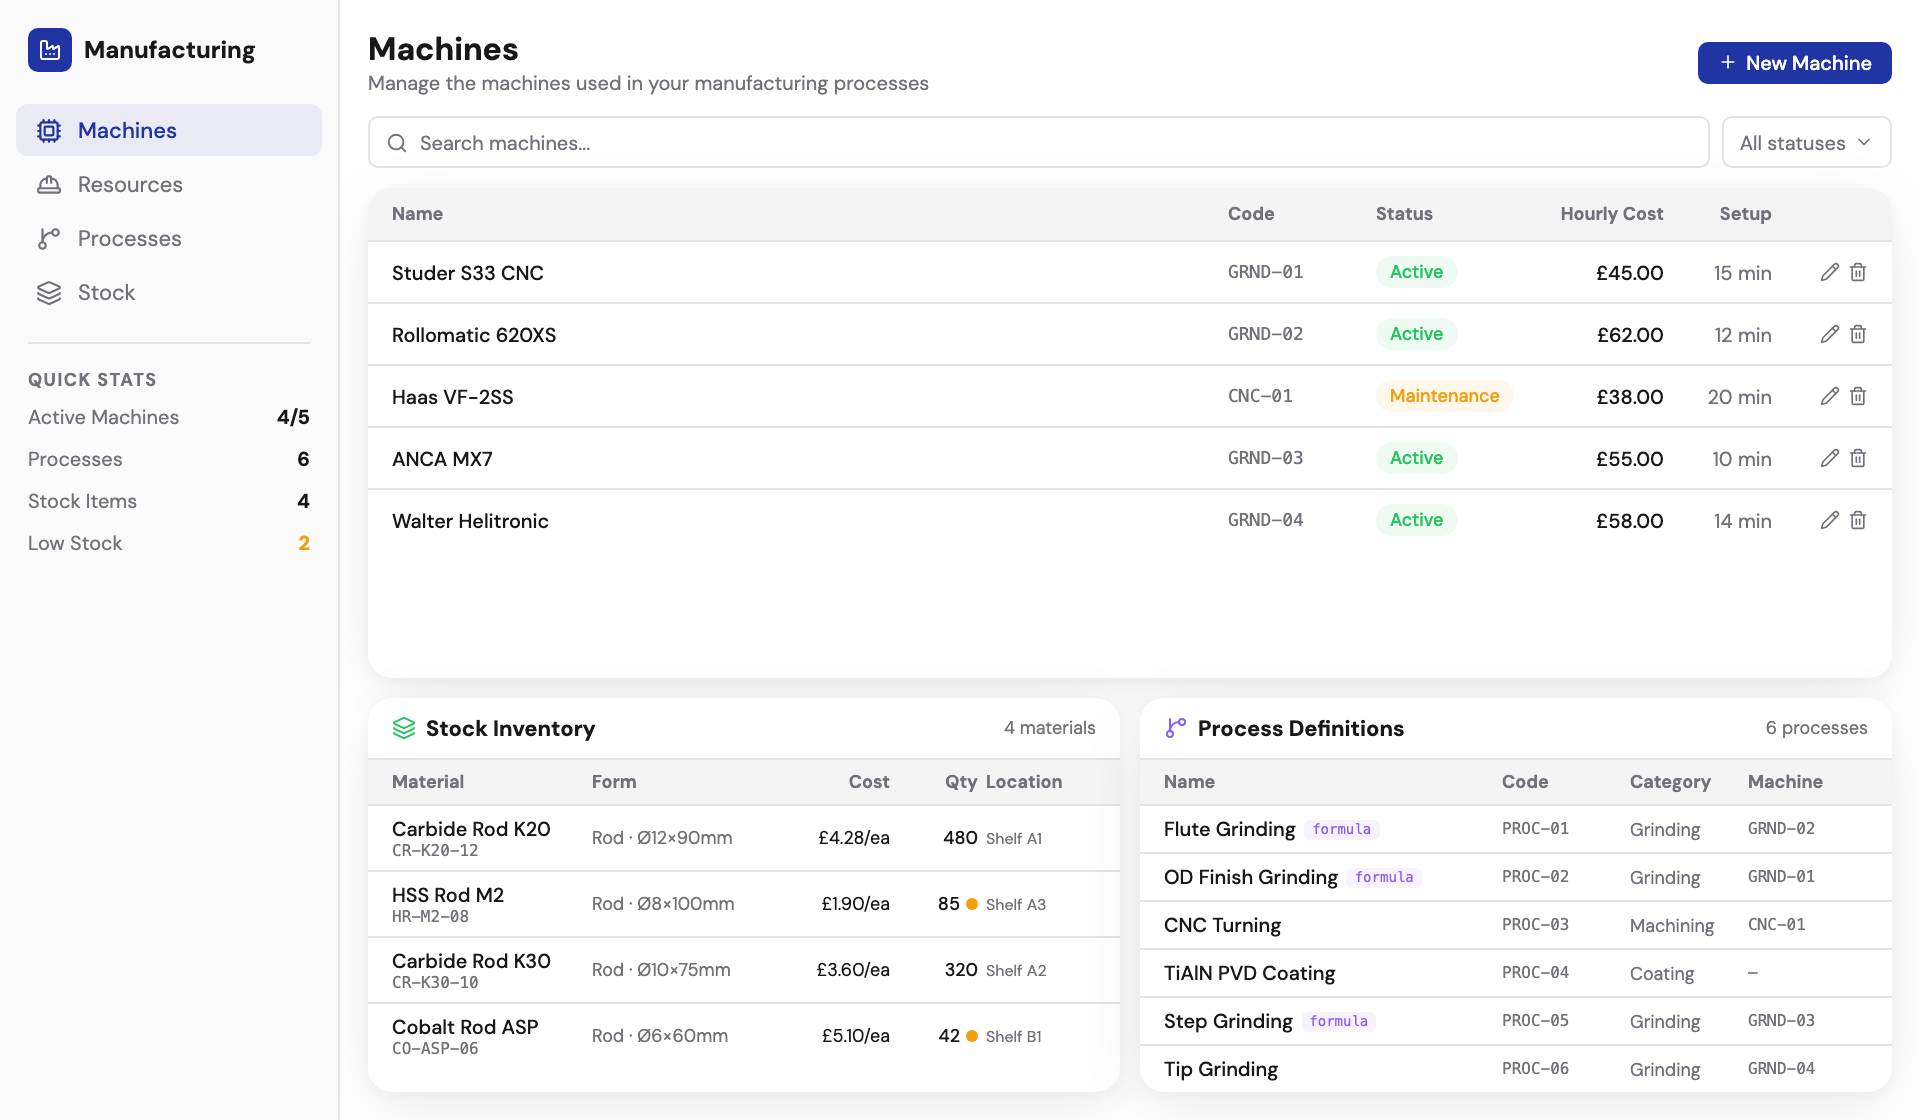The height and width of the screenshot is (1120, 1920).
Task: Edit Walter Helitronic via its pencil icon
Action: (x=1830, y=520)
